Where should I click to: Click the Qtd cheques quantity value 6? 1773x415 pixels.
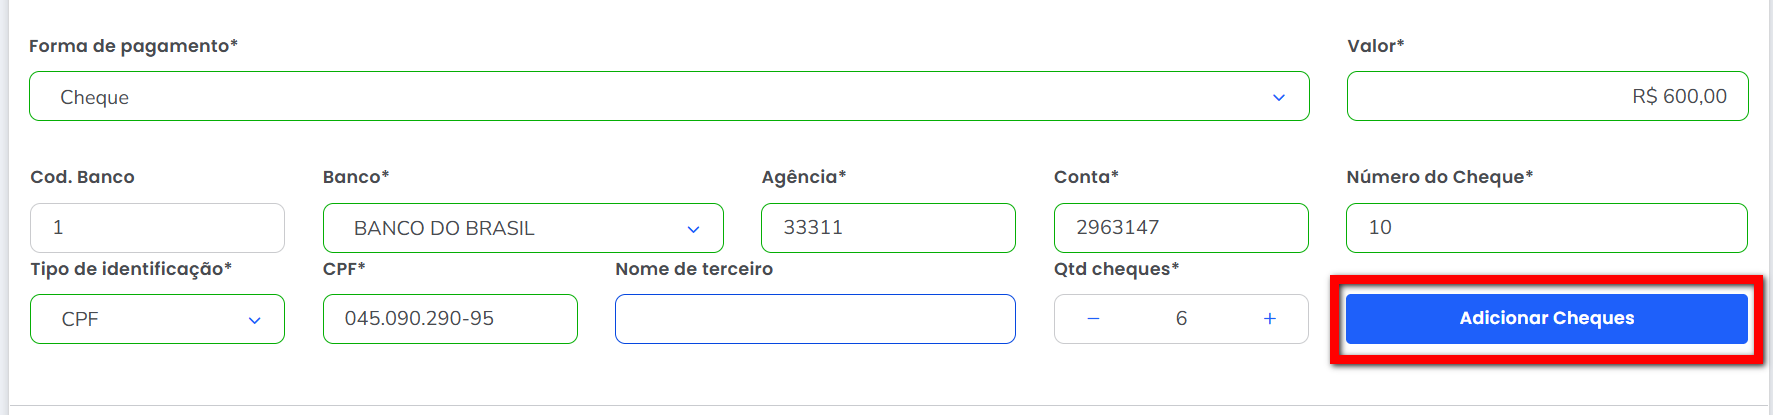(1181, 319)
